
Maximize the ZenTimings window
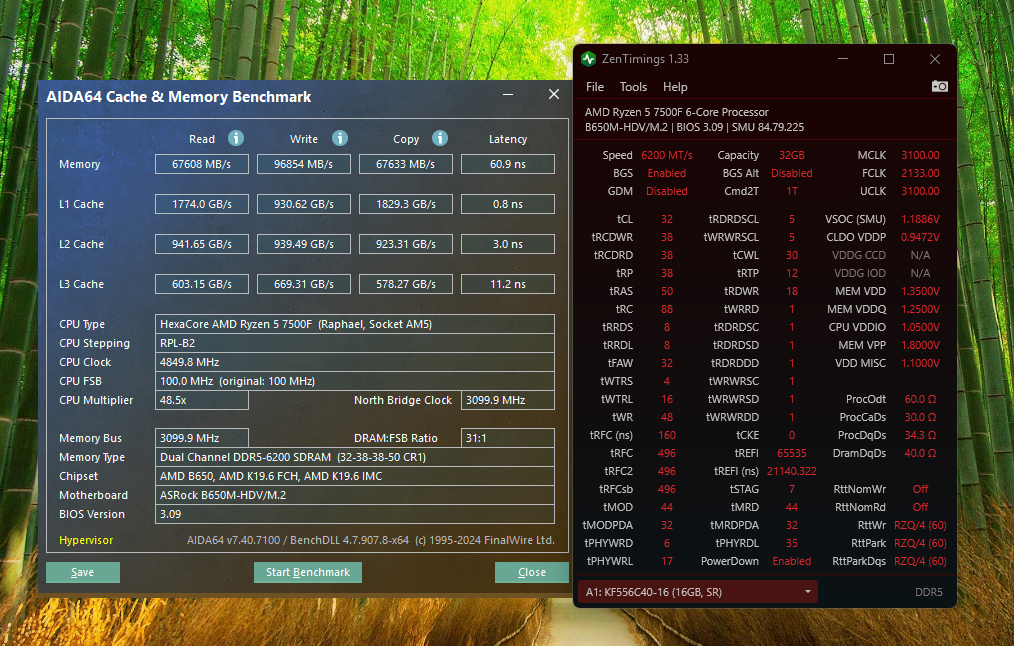[889, 59]
